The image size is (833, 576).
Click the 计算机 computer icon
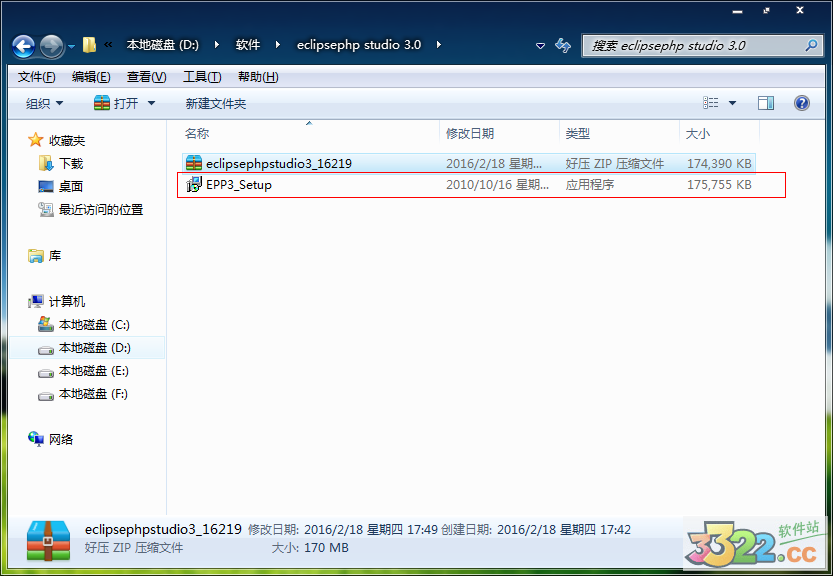tap(36, 301)
